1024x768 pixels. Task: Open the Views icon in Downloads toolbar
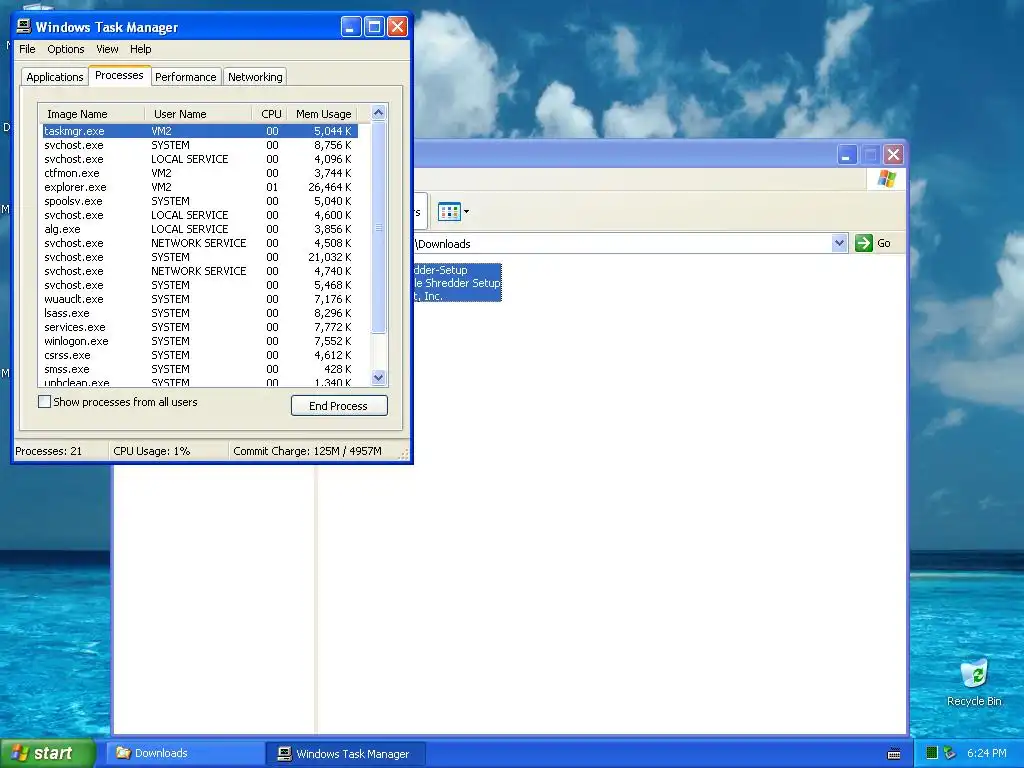[x=449, y=212]
